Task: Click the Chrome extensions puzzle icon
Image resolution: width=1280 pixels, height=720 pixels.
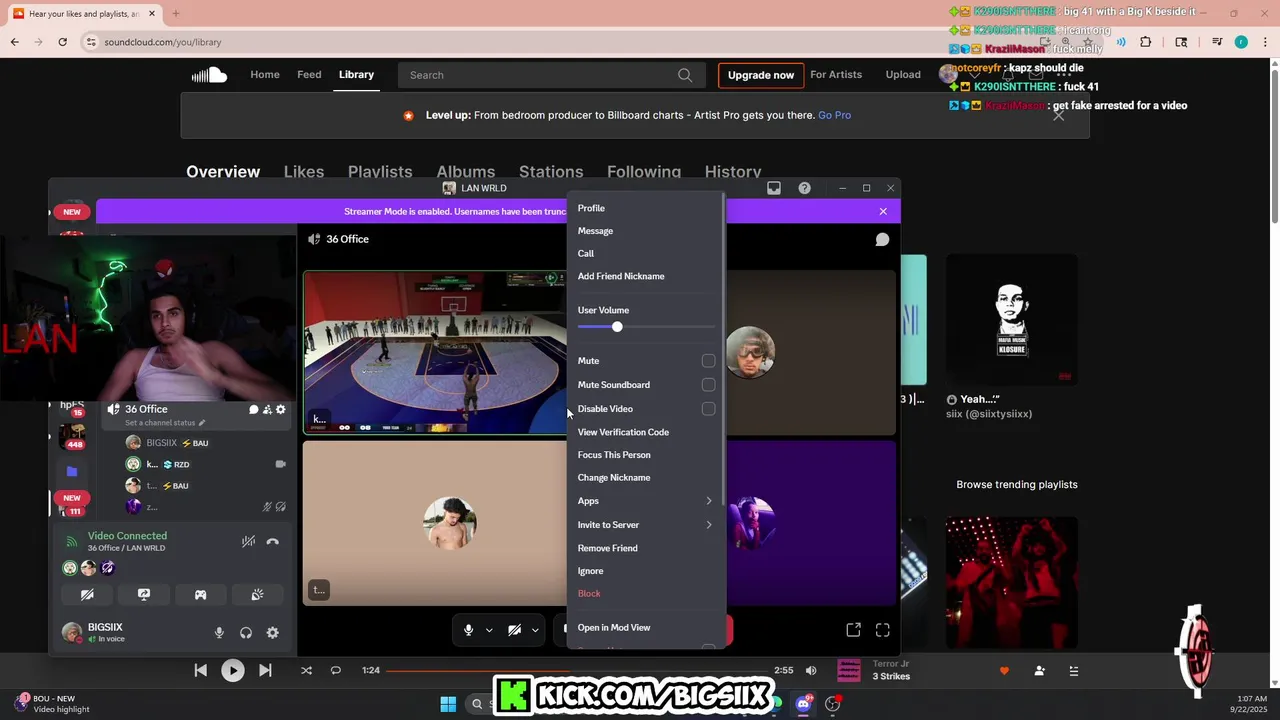Action: 1146,42
